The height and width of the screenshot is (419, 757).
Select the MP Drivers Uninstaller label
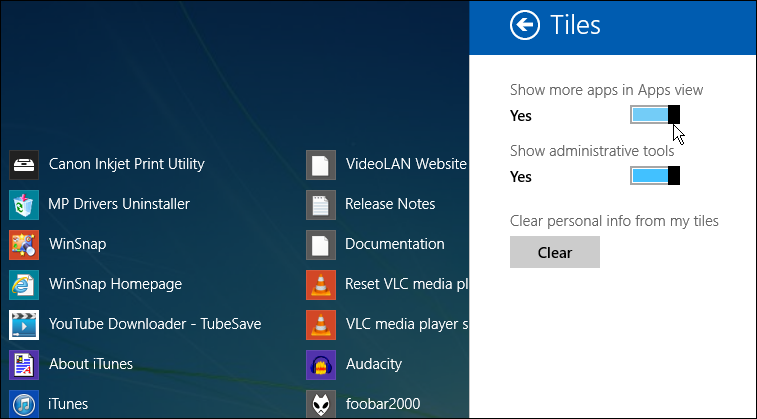point(119,204)
